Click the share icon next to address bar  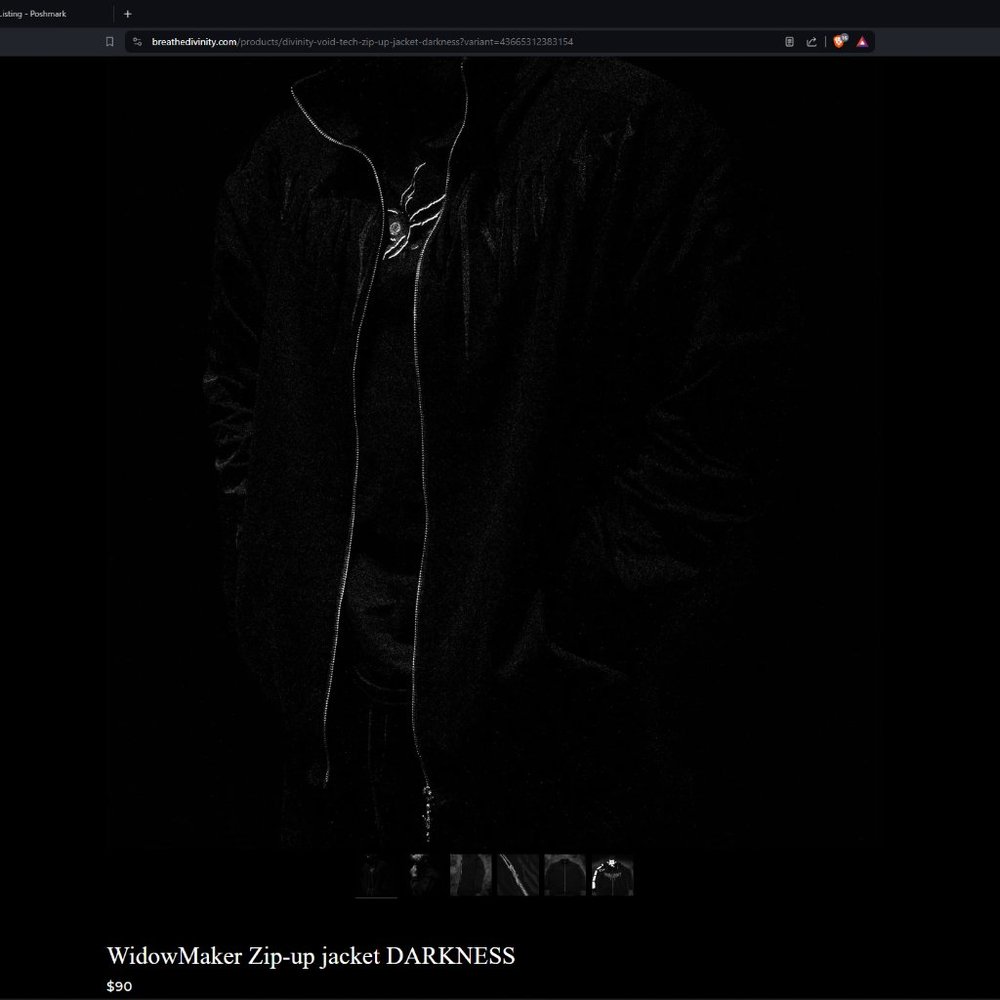click(x=811, y=41)
